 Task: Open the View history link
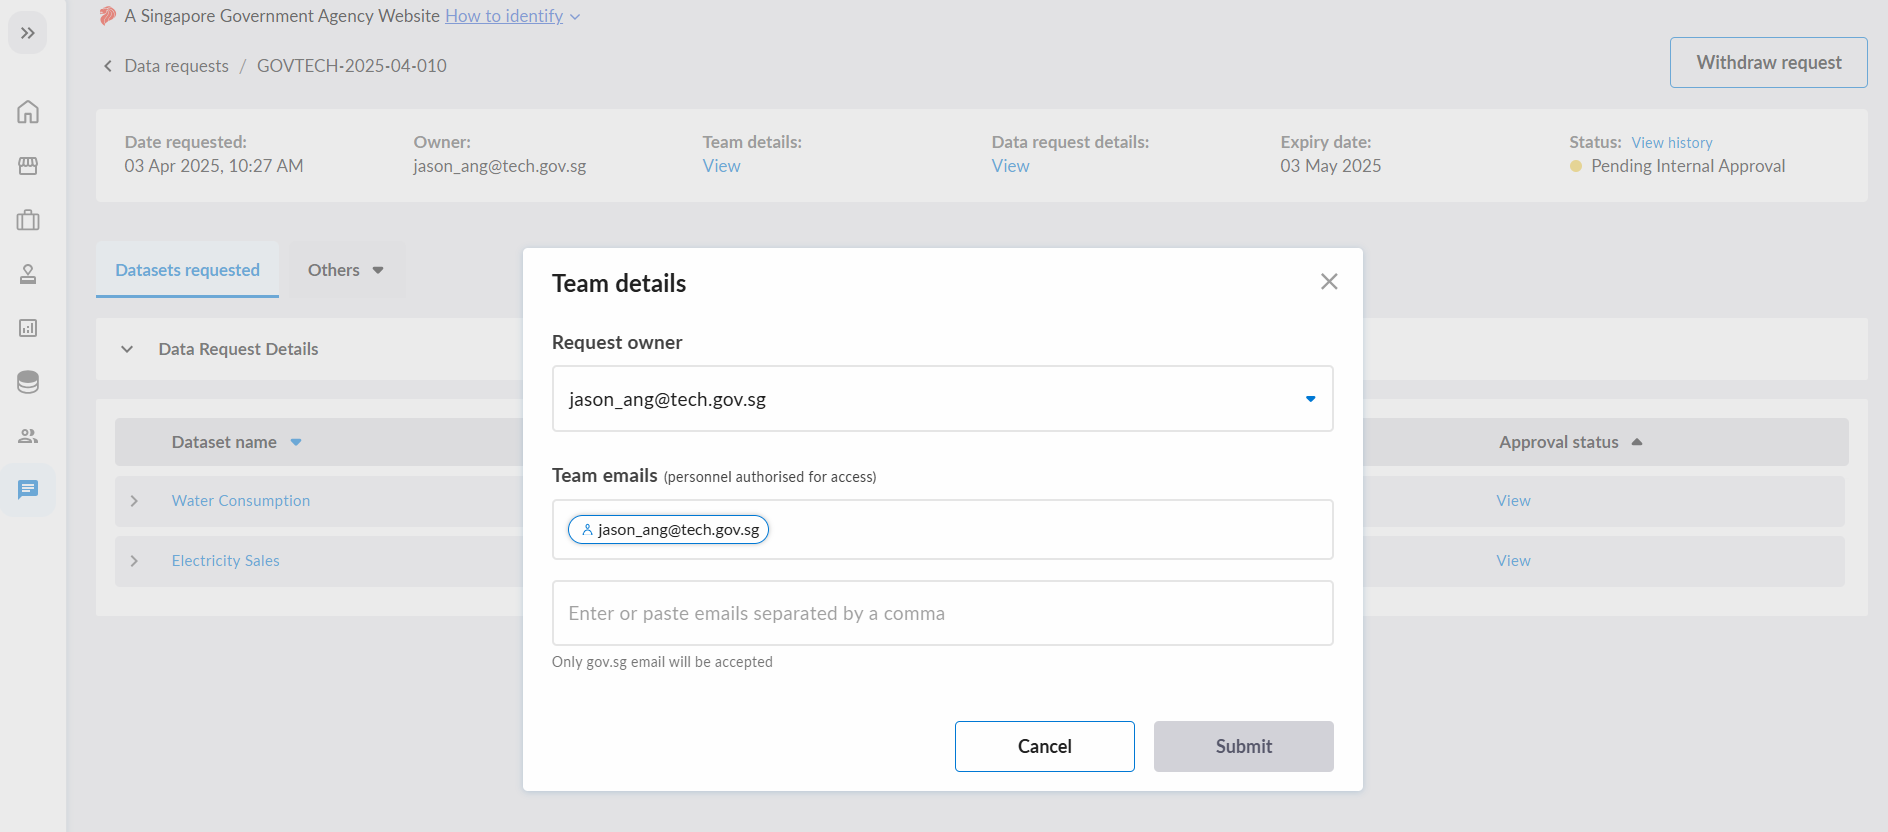(1672, 143)
